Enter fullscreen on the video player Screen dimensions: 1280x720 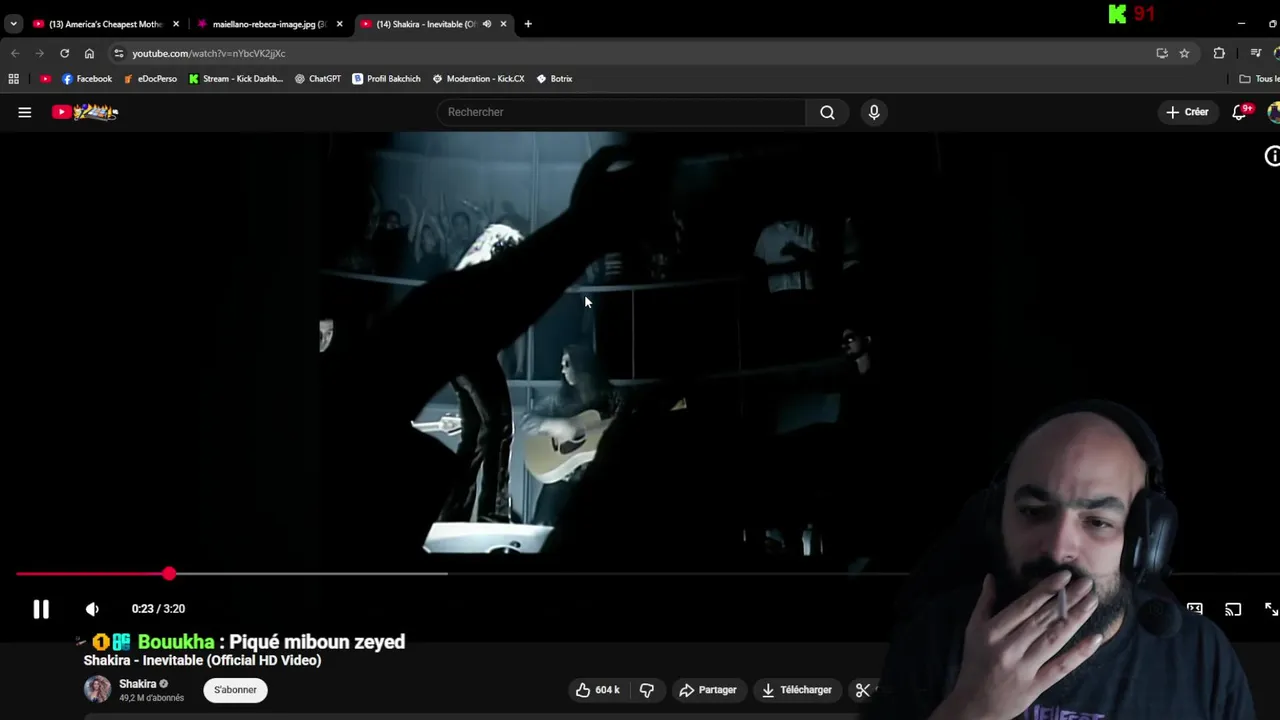(1271, 609)
